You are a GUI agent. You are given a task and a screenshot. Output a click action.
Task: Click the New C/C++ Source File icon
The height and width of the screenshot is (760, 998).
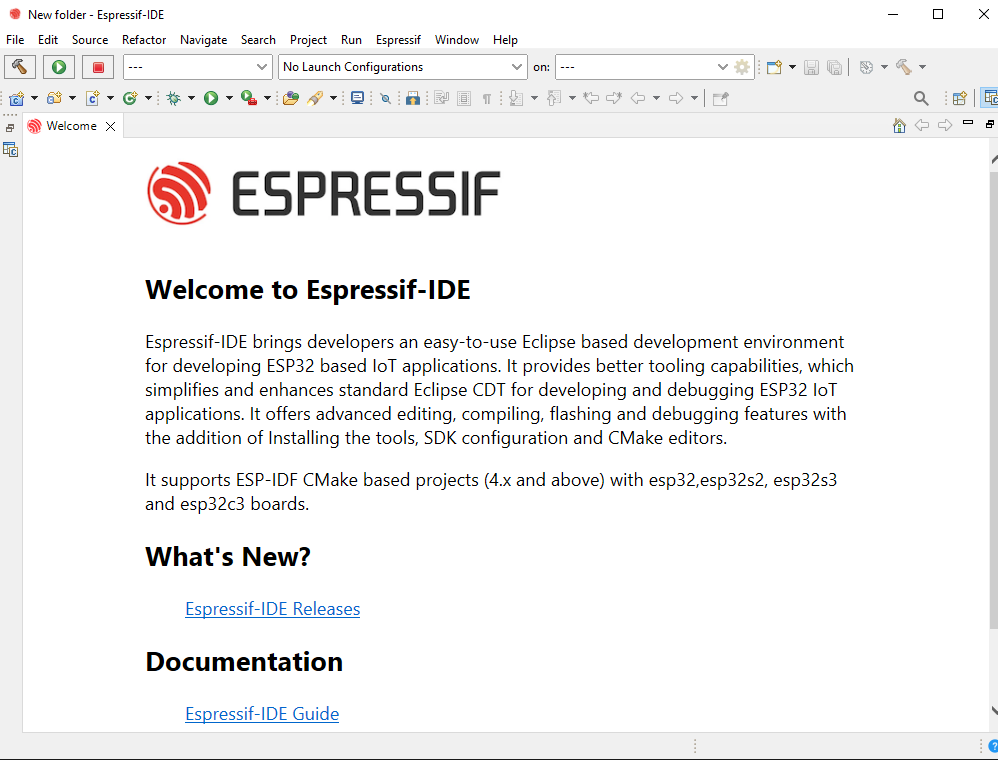93,98
